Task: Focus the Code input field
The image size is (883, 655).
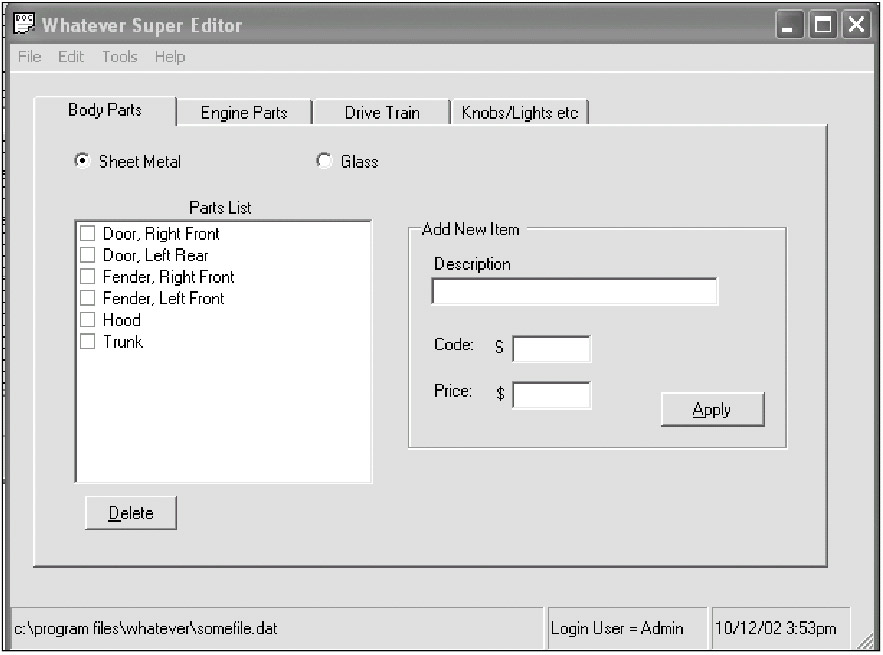Action: 551,349
